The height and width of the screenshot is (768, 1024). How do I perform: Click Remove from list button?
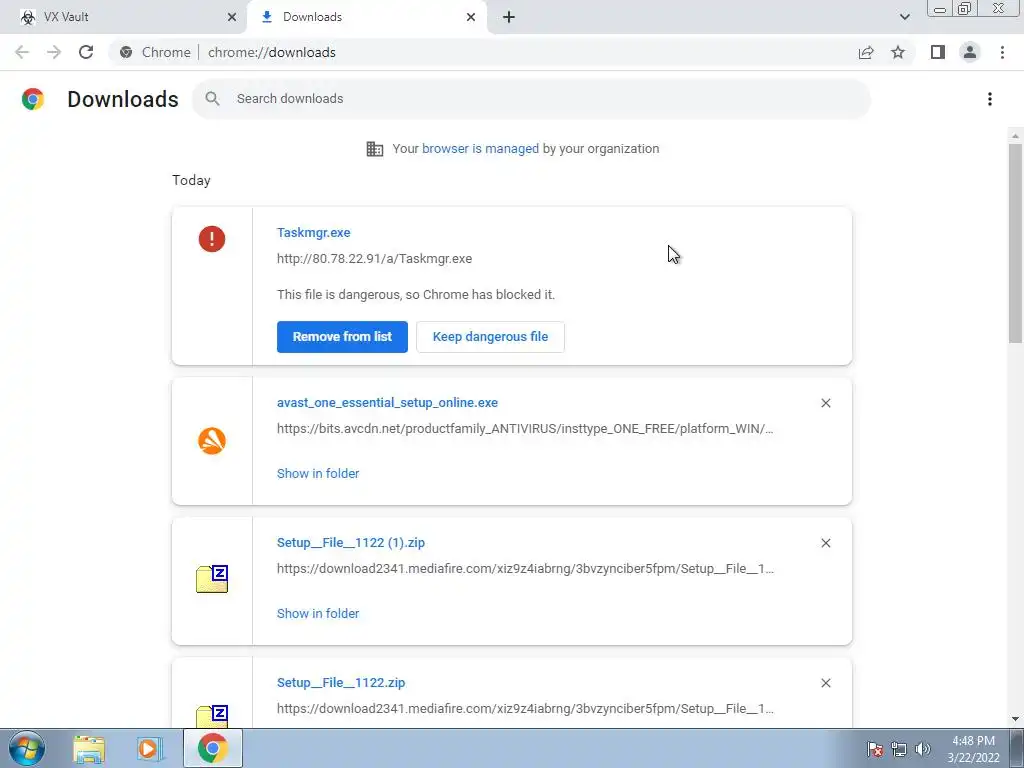(x=342, y=337)
